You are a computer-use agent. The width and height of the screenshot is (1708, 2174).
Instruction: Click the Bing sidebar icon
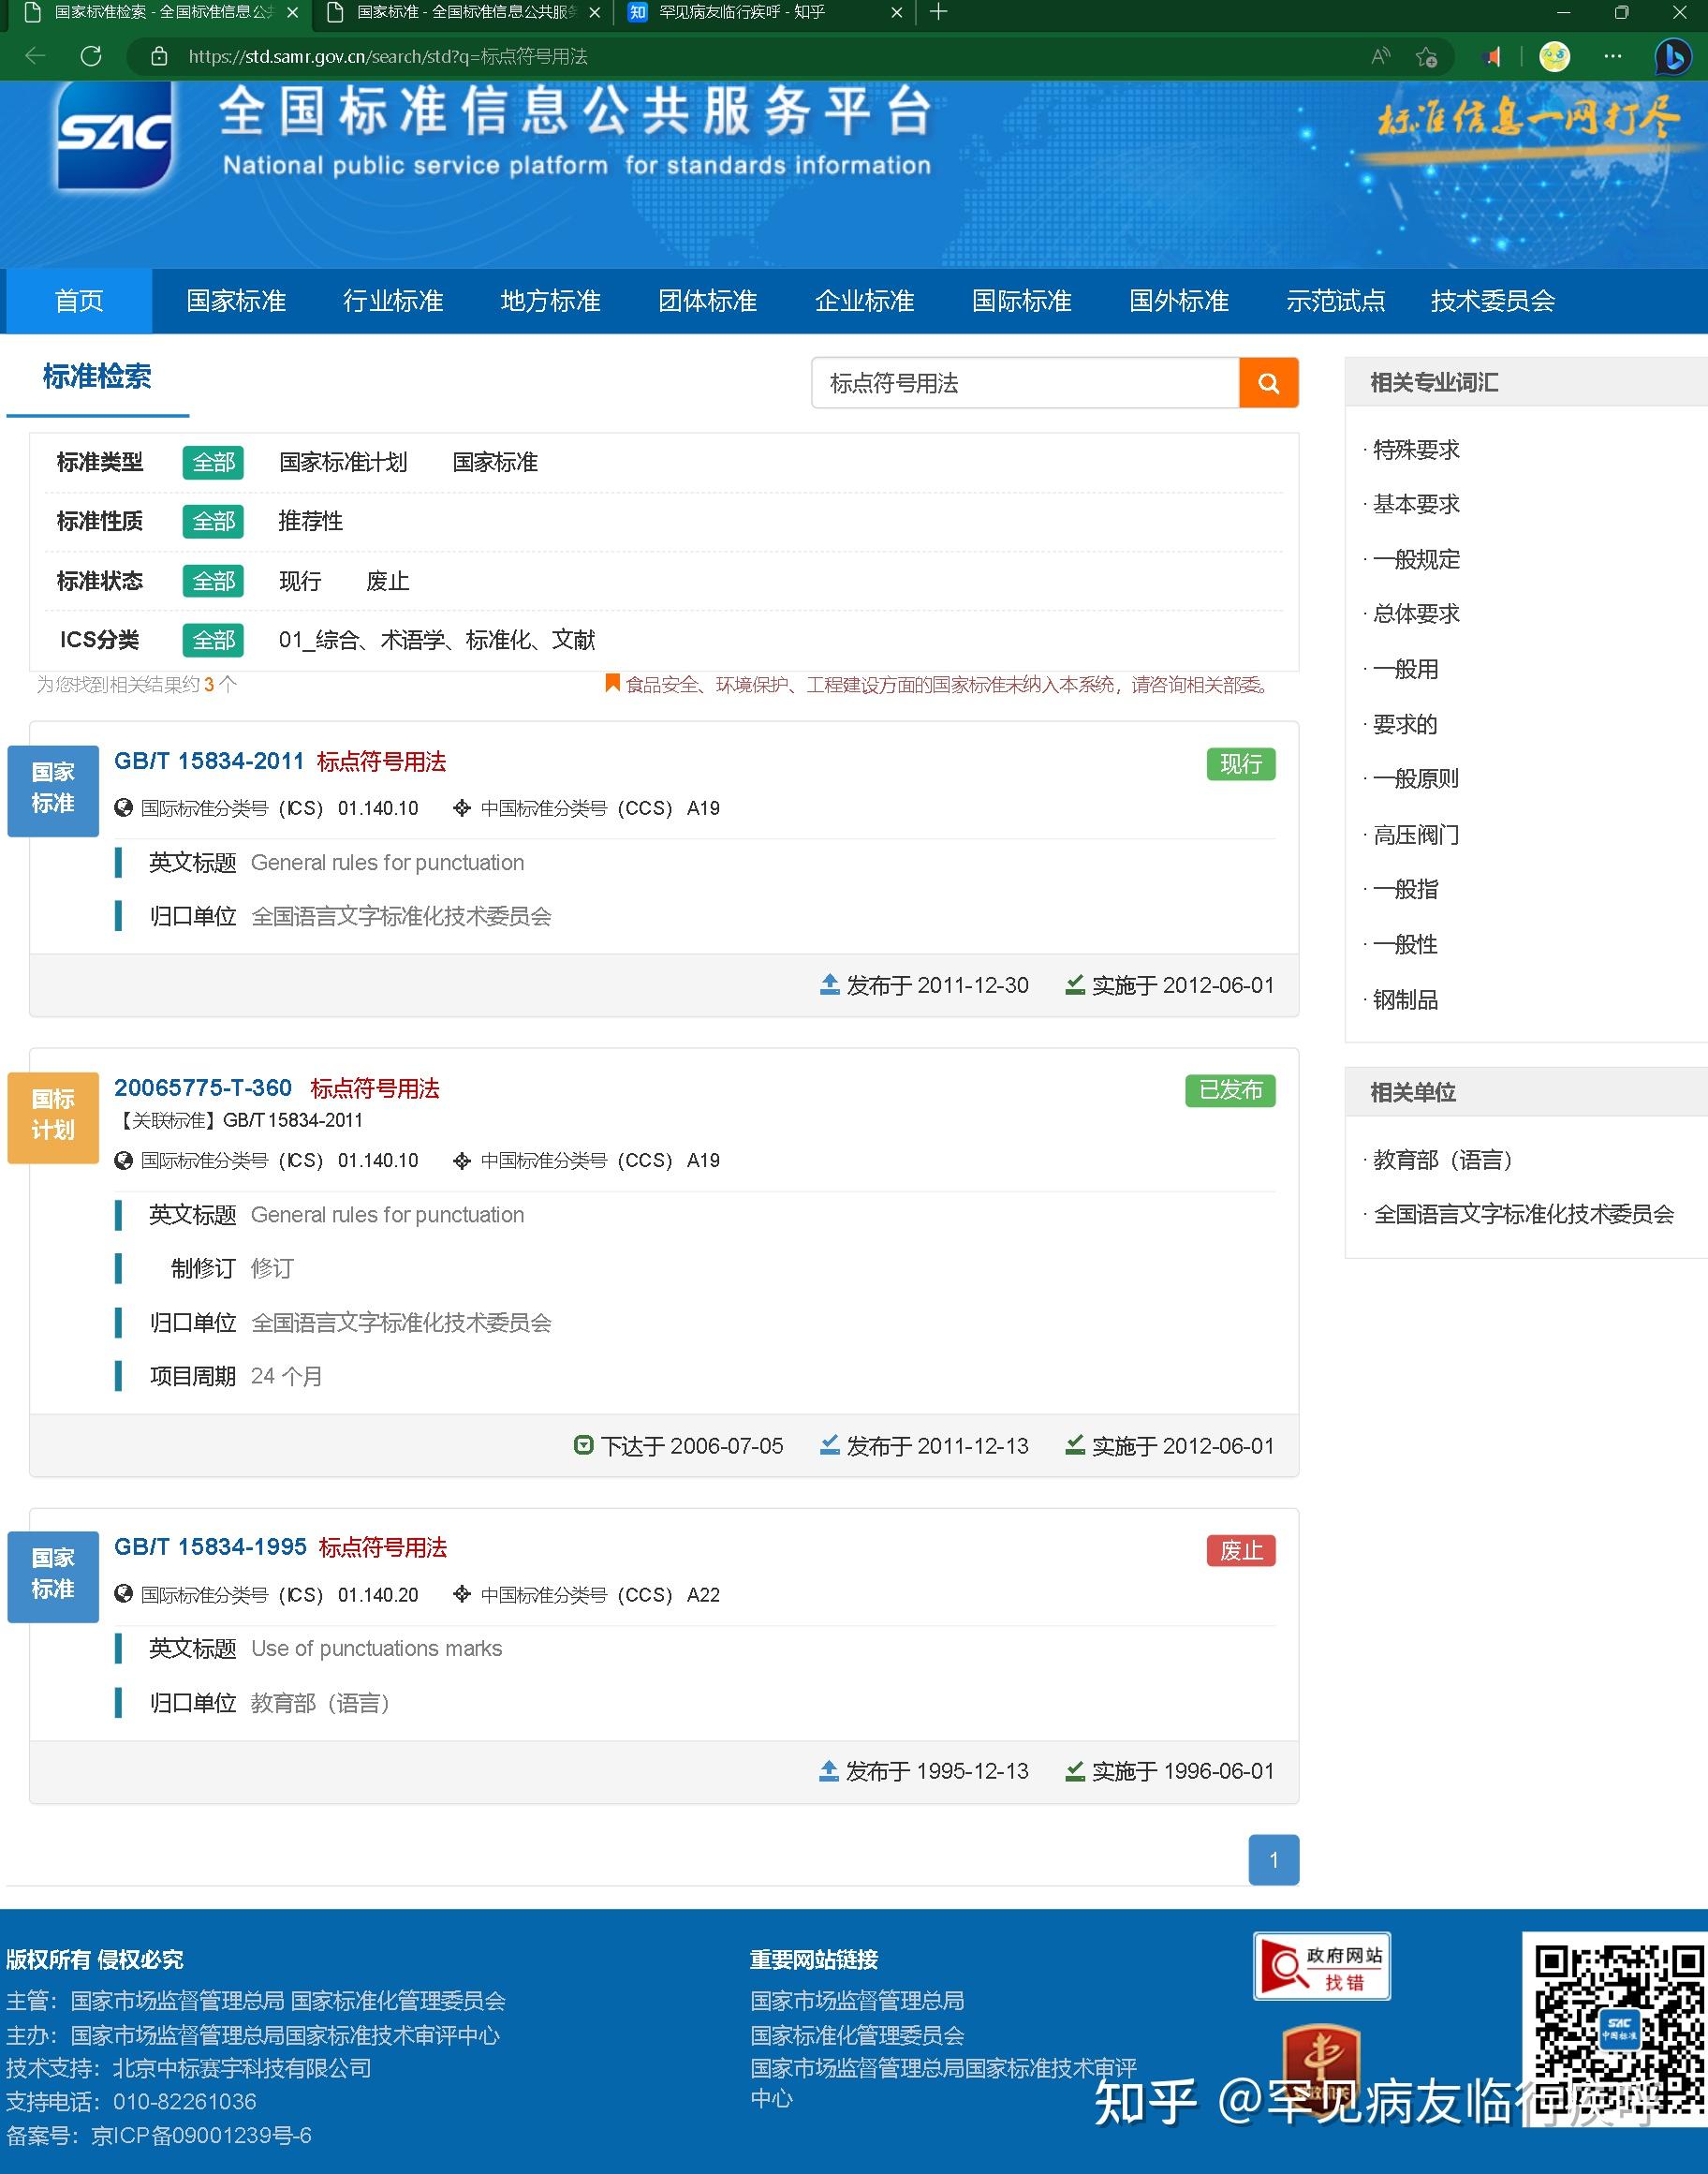coord(1672,57)
